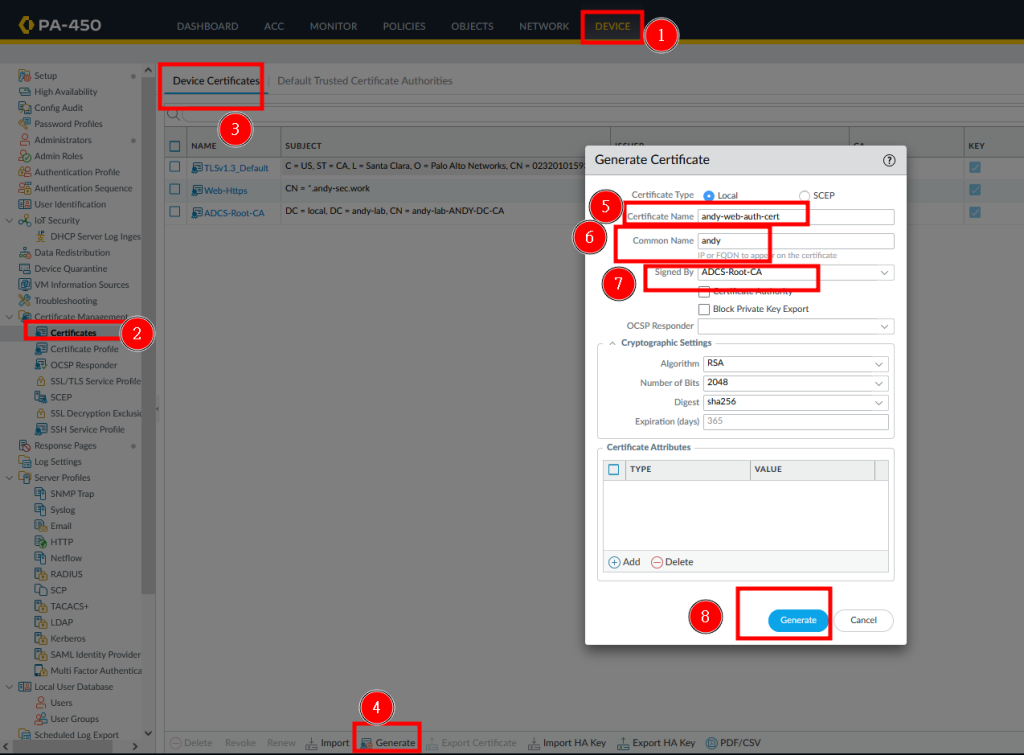Open the Syslog profile icon
Viewport: 1024px width, 755px height.
[40, 510]
